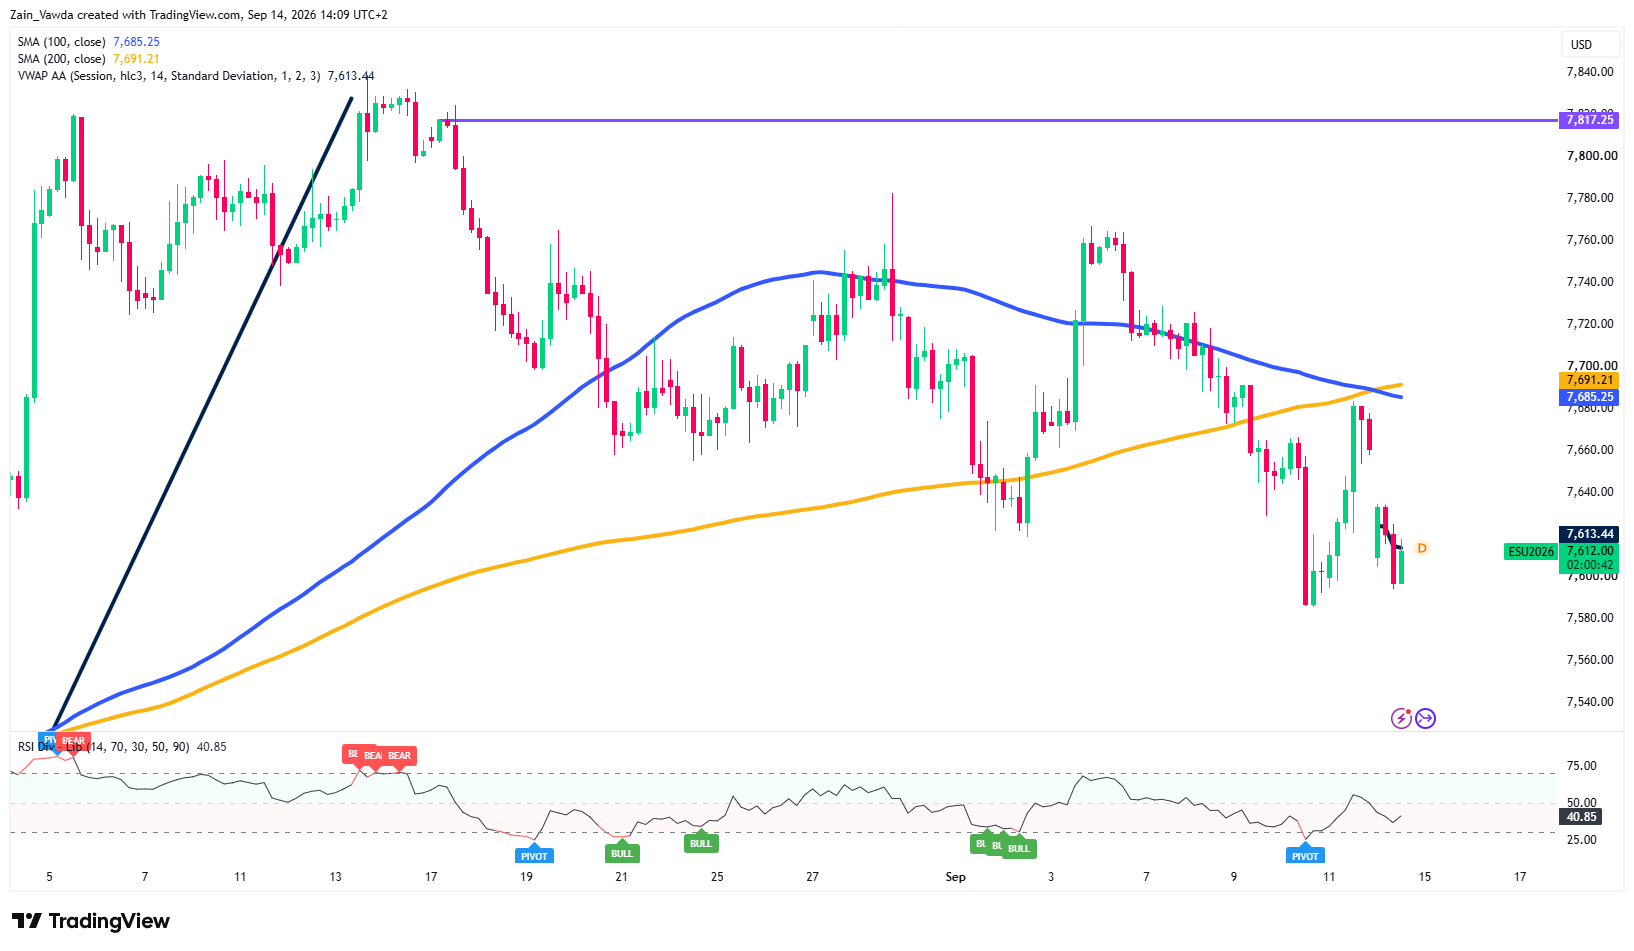Click the orange D marker beside last candle
Screen dimensions: 1634x951
[x=1422, y=548]
